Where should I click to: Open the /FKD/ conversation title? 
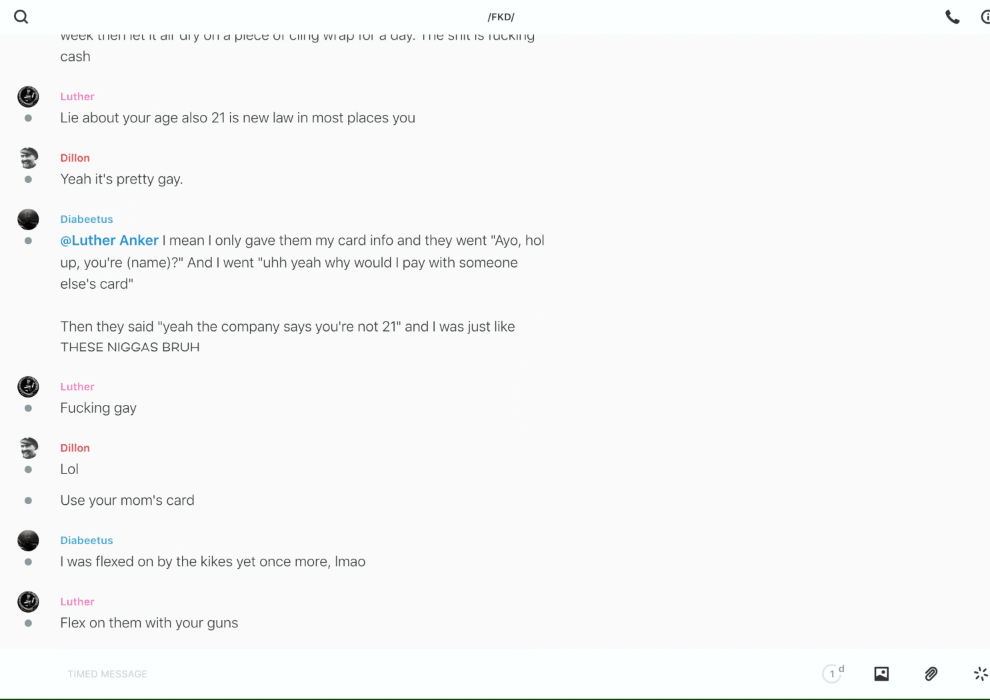point(501,17)
